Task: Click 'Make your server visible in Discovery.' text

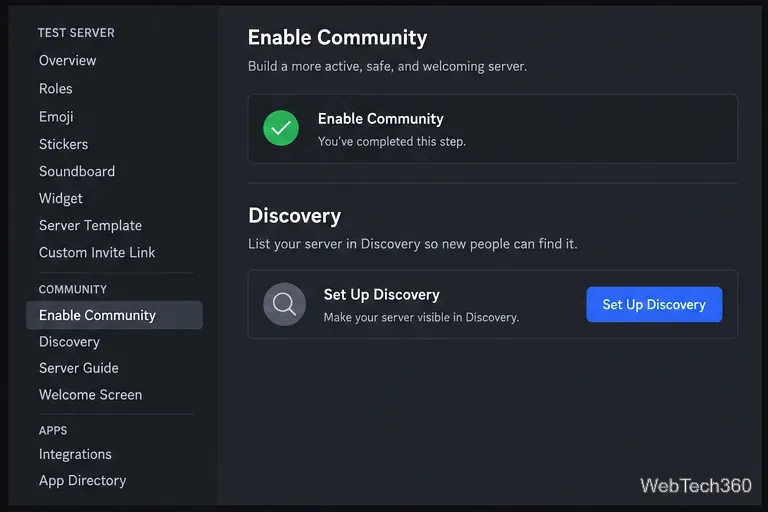Action: 421,317
